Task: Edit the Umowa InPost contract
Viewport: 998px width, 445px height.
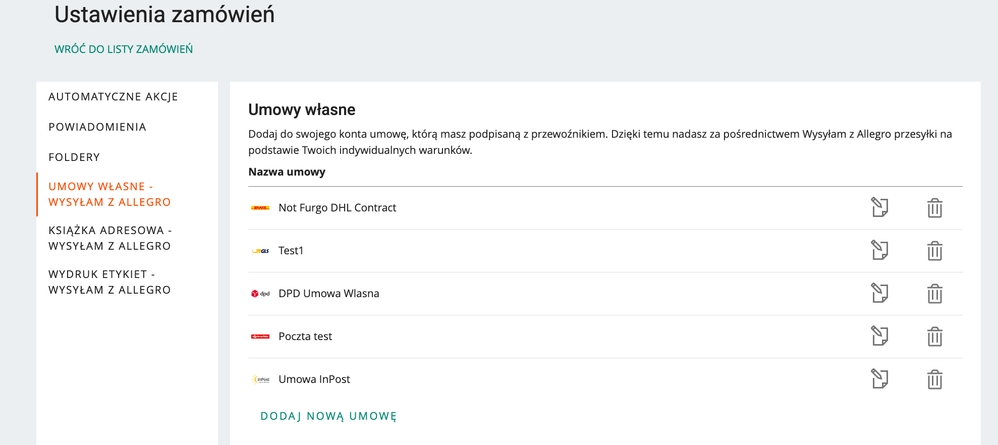Action: 879,379
